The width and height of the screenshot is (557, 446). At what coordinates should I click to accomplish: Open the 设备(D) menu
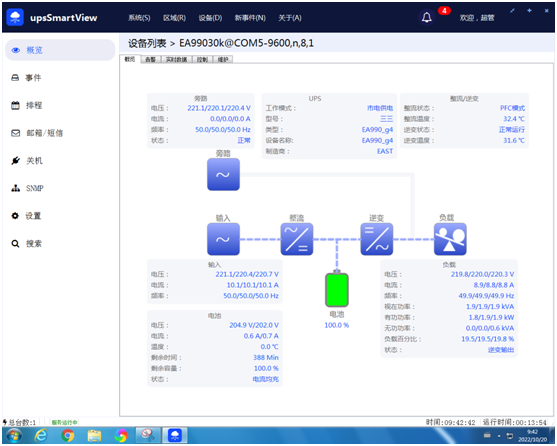point(210,18)
